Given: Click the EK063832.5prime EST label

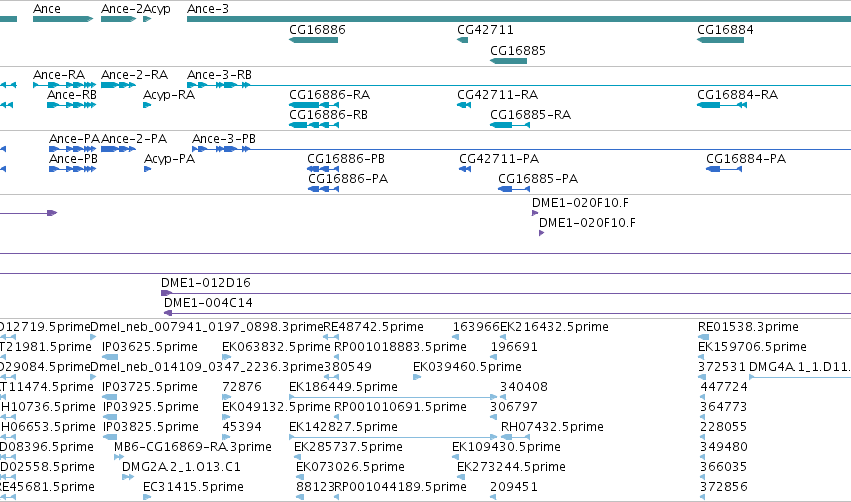Looking at the screenshot, I should [276, 347].
